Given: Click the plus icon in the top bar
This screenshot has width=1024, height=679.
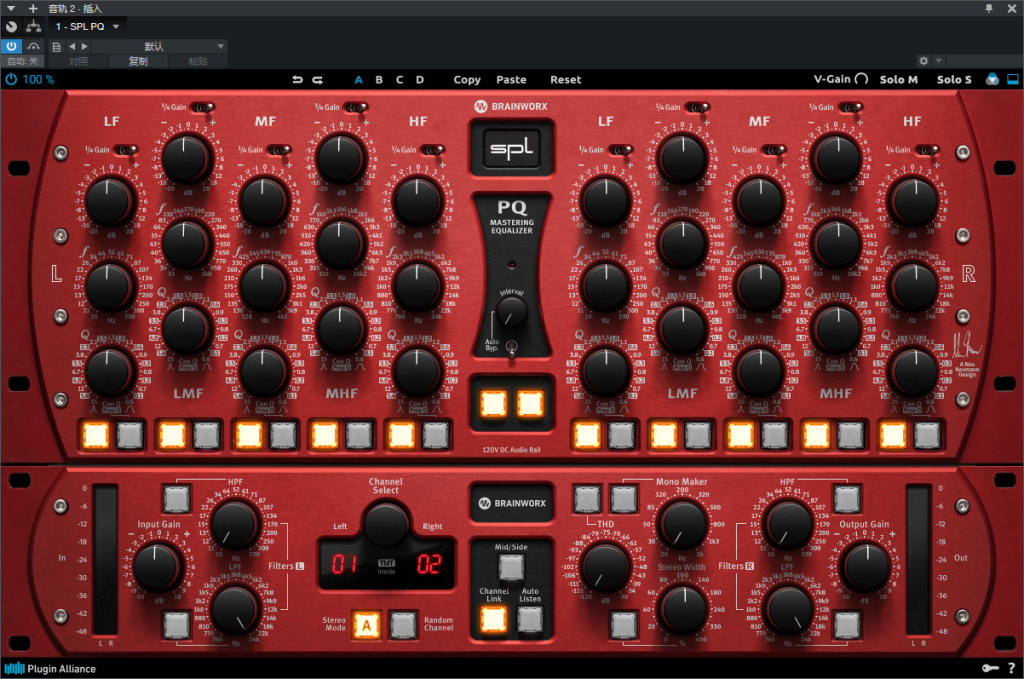Looking at the screenshot, I should point(33,8).
